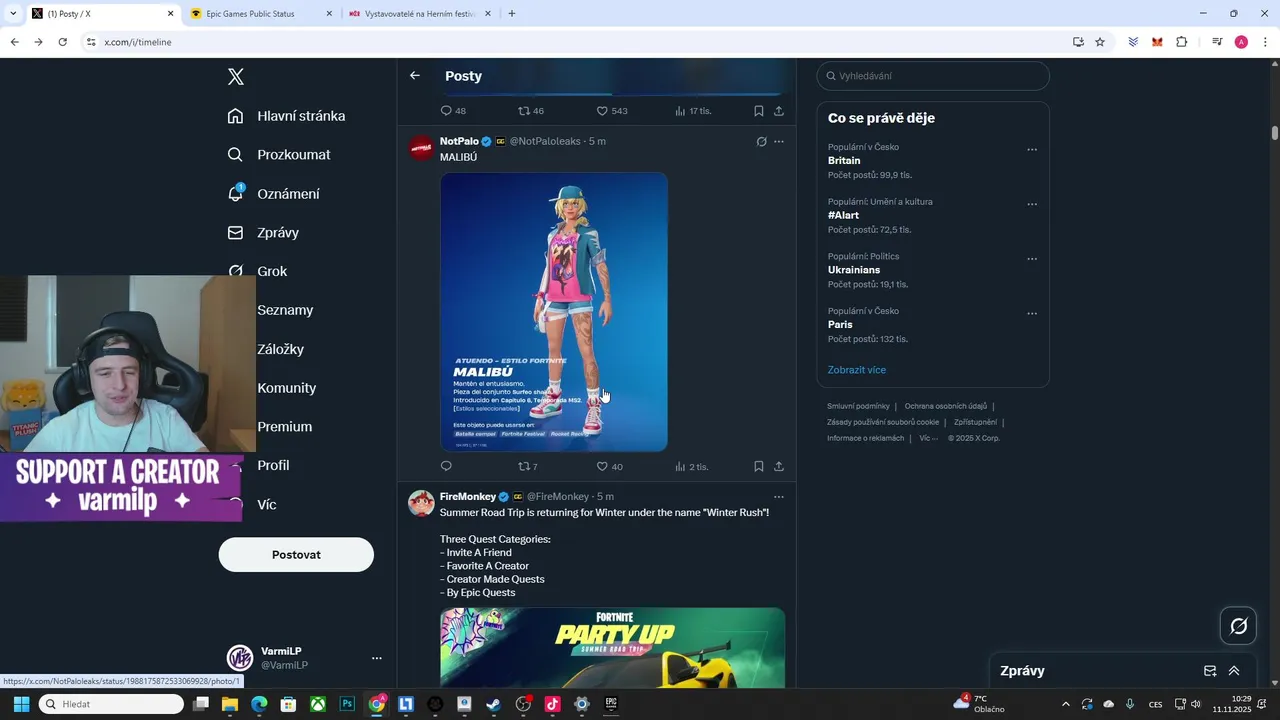Open the #Alart trending topic

[843, 215]
